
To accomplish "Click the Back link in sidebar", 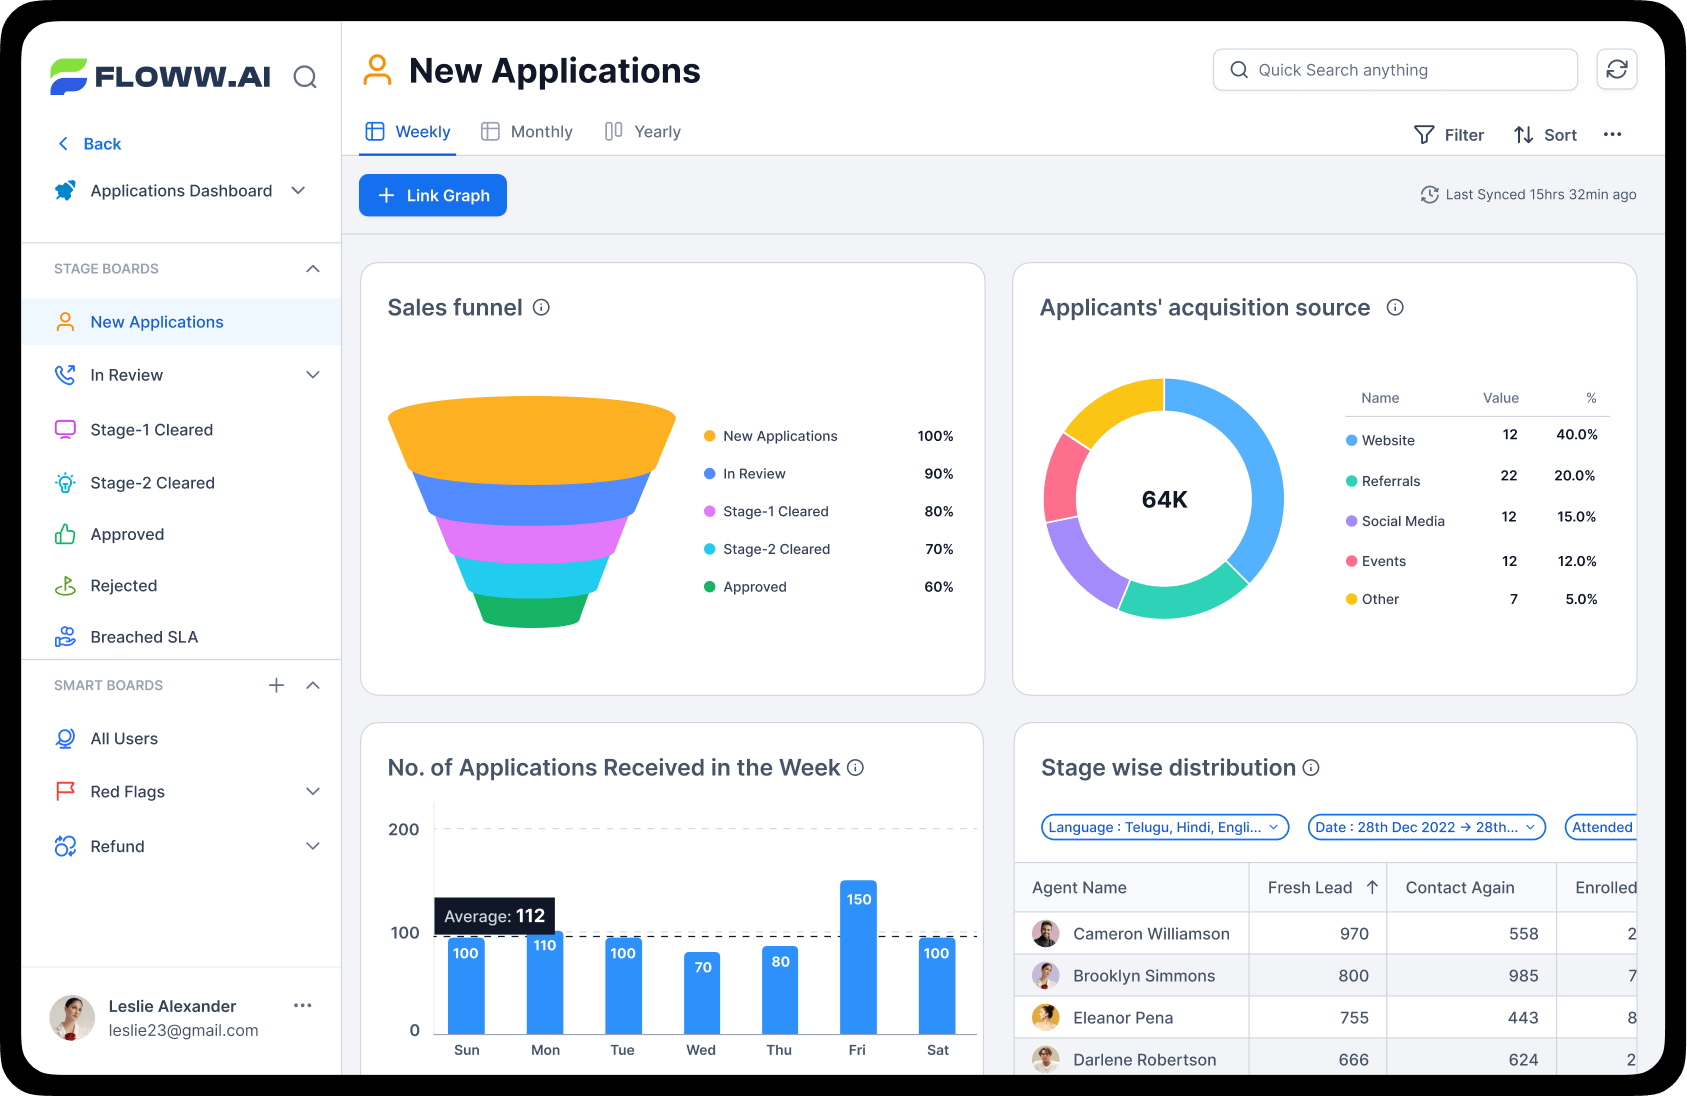I will click(90, 144).
